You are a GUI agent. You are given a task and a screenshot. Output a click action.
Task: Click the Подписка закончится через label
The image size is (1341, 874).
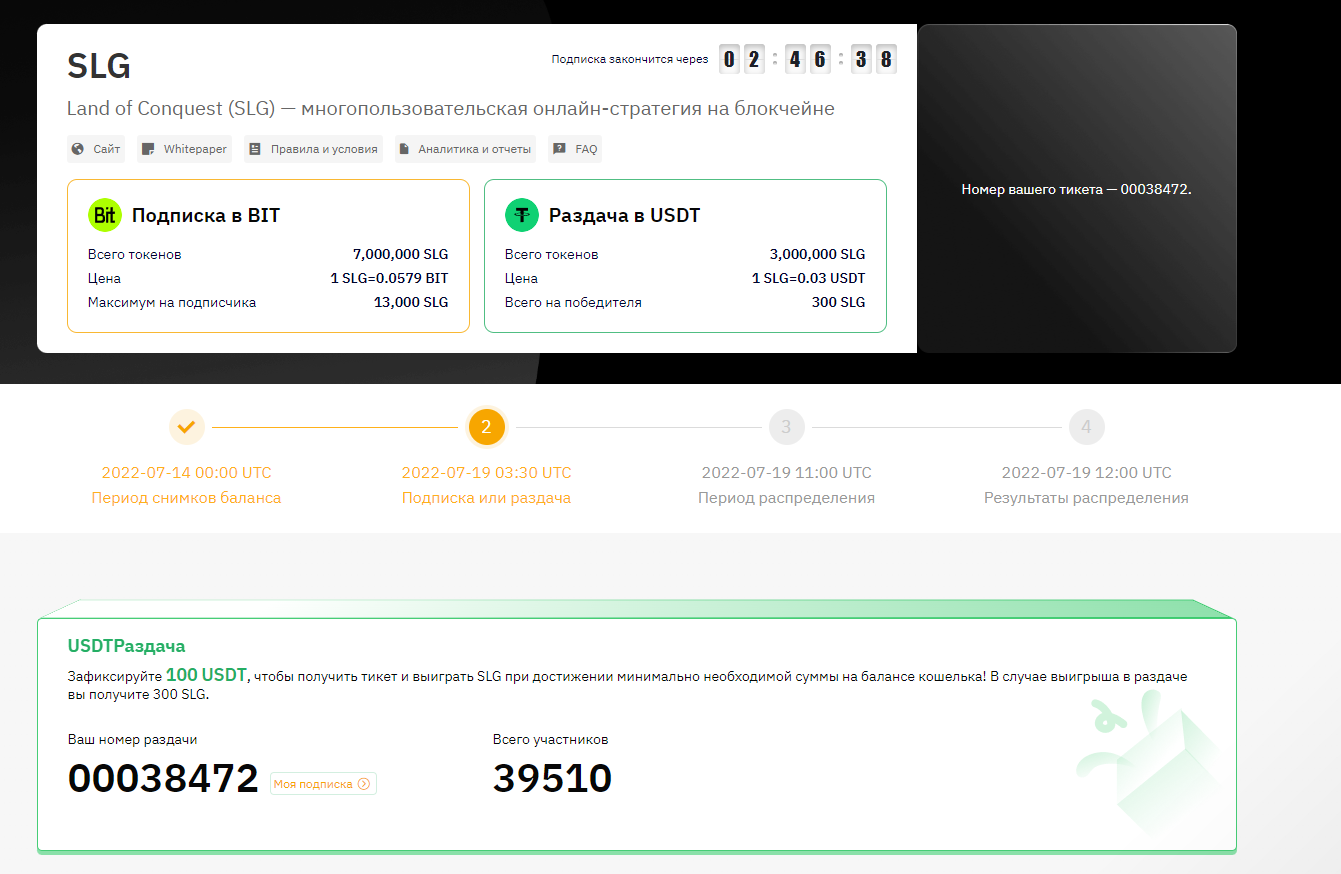tap(630, 60)
